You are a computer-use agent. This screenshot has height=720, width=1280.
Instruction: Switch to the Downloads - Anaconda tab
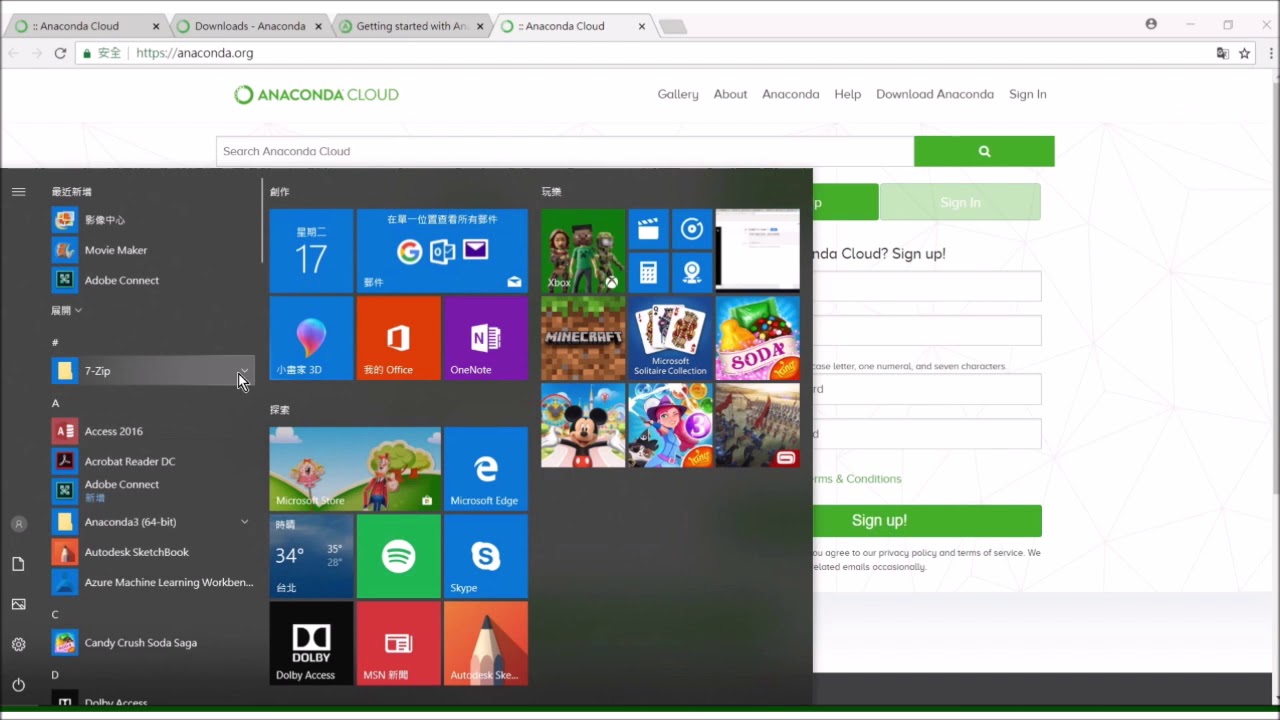[x=250, y=26]
